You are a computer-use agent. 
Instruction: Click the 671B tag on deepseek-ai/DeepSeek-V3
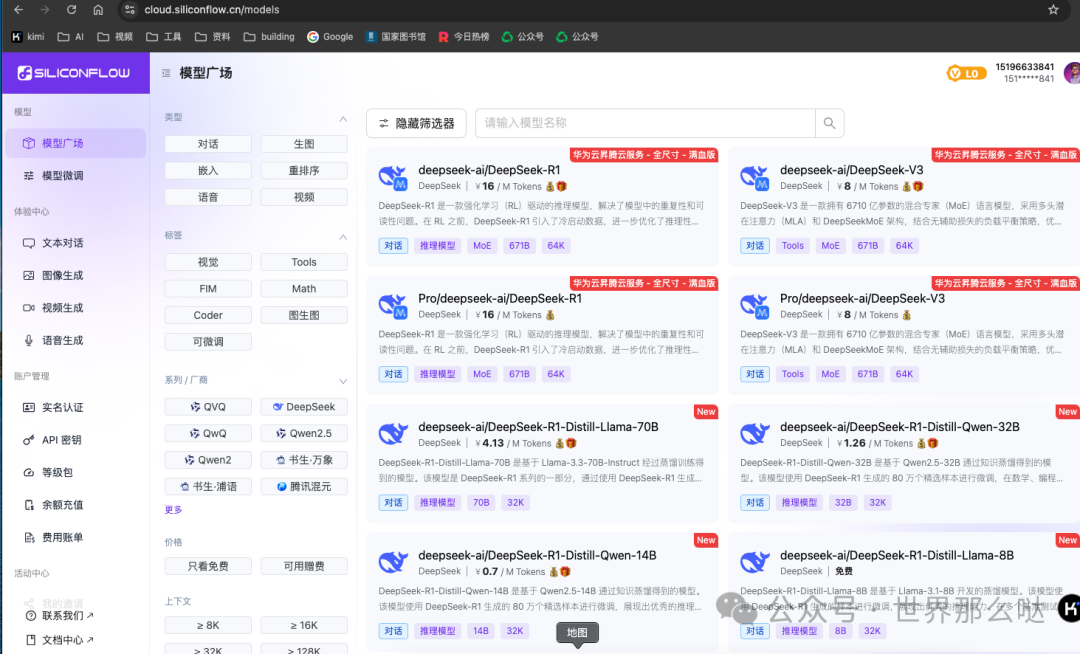click(x=867, y=246)
